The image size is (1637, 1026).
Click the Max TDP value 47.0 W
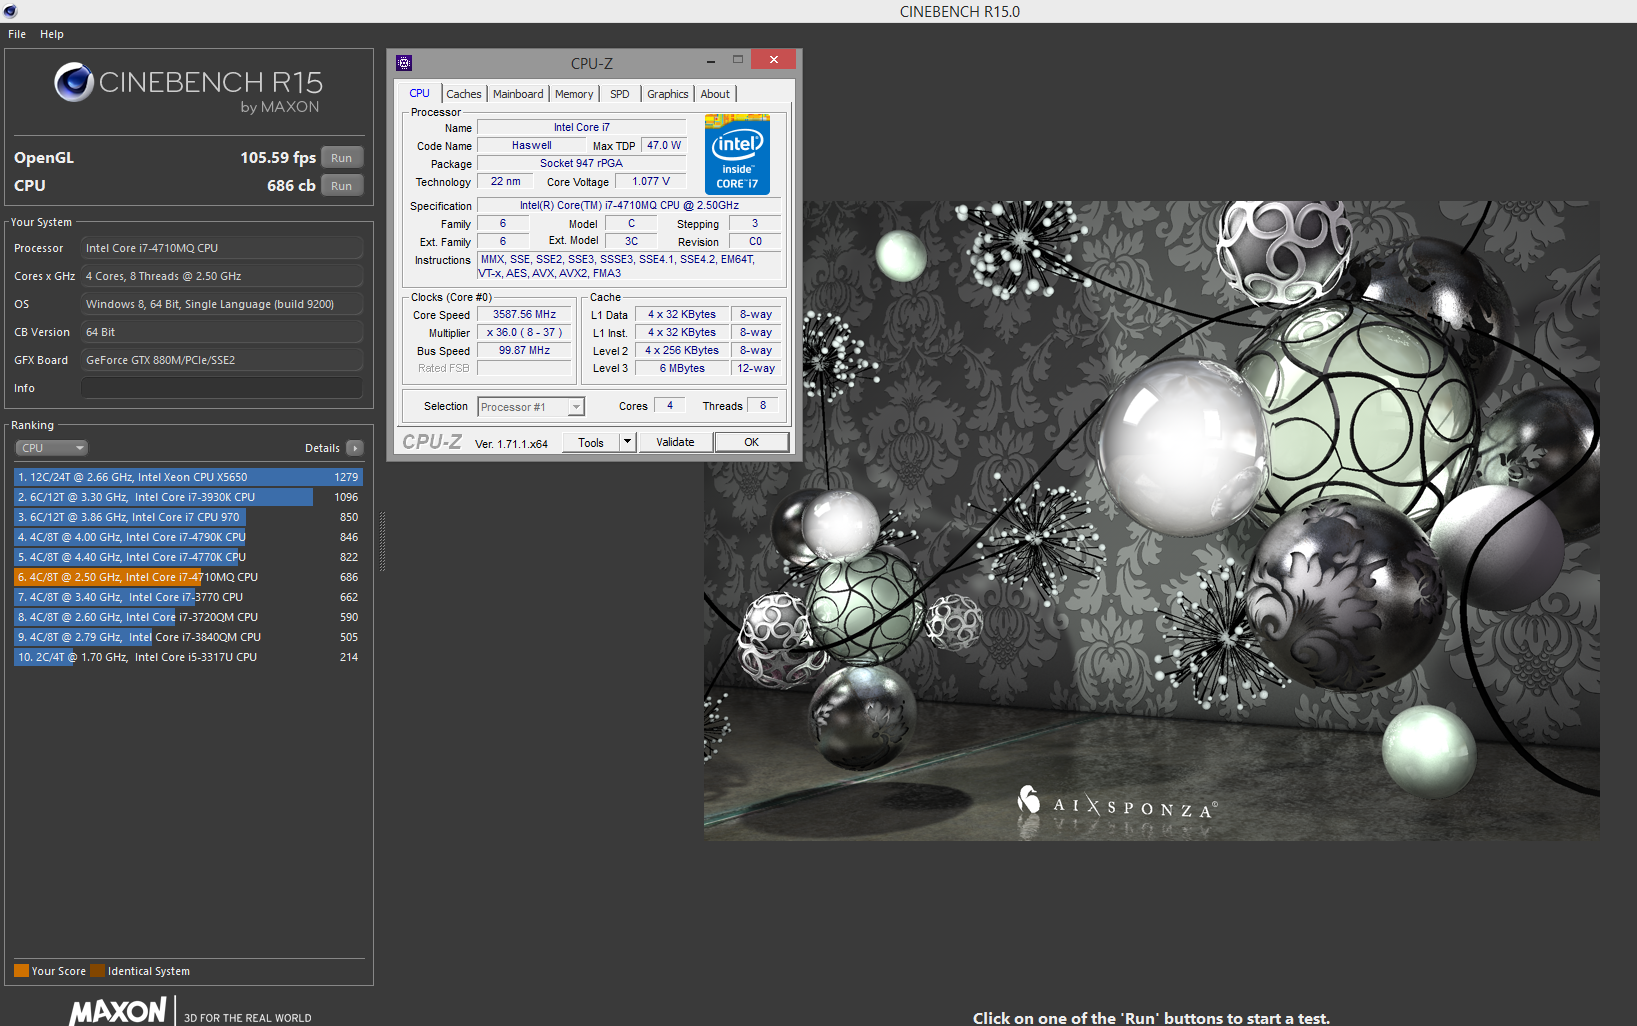(x=664, y=145)
